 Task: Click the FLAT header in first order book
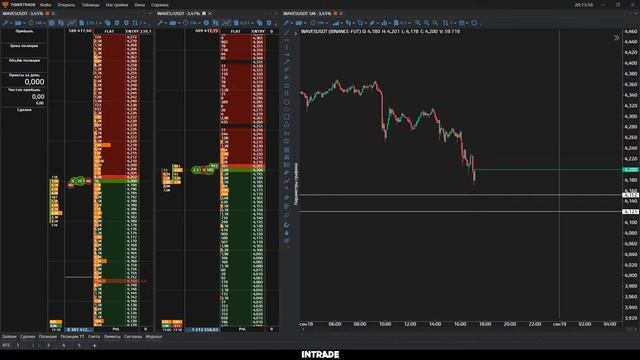pos(109,31)
